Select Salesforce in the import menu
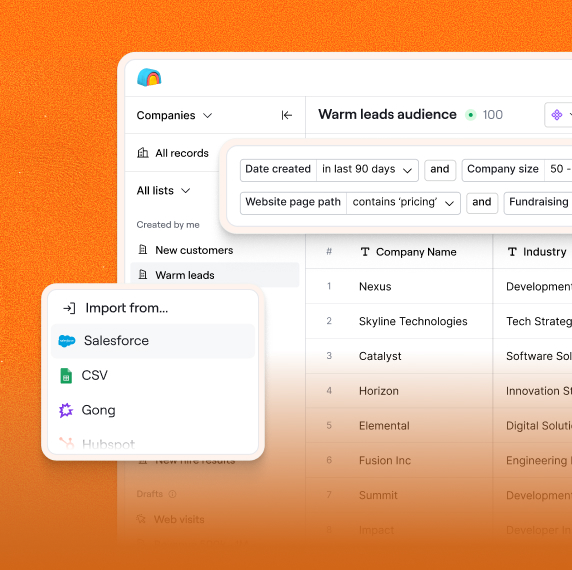The image size is (572, 570). pos(153,341)
